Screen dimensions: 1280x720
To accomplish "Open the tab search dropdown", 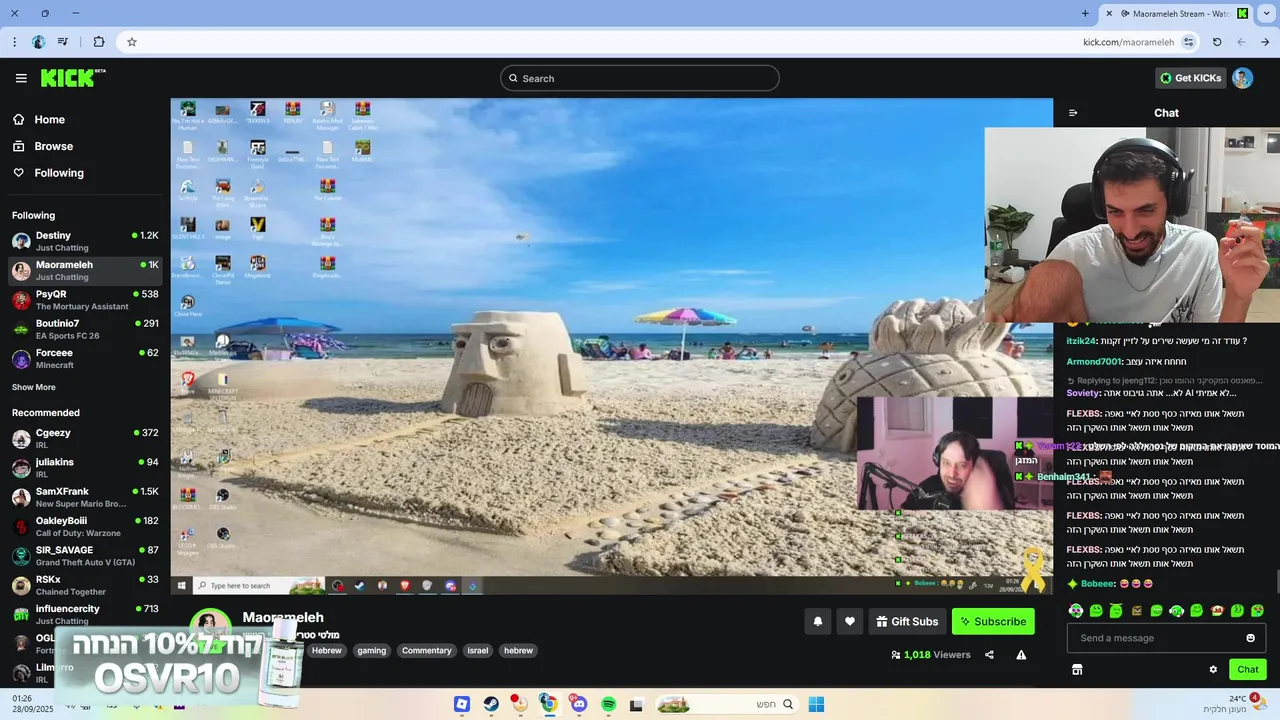I will [x=1265, y=13].
